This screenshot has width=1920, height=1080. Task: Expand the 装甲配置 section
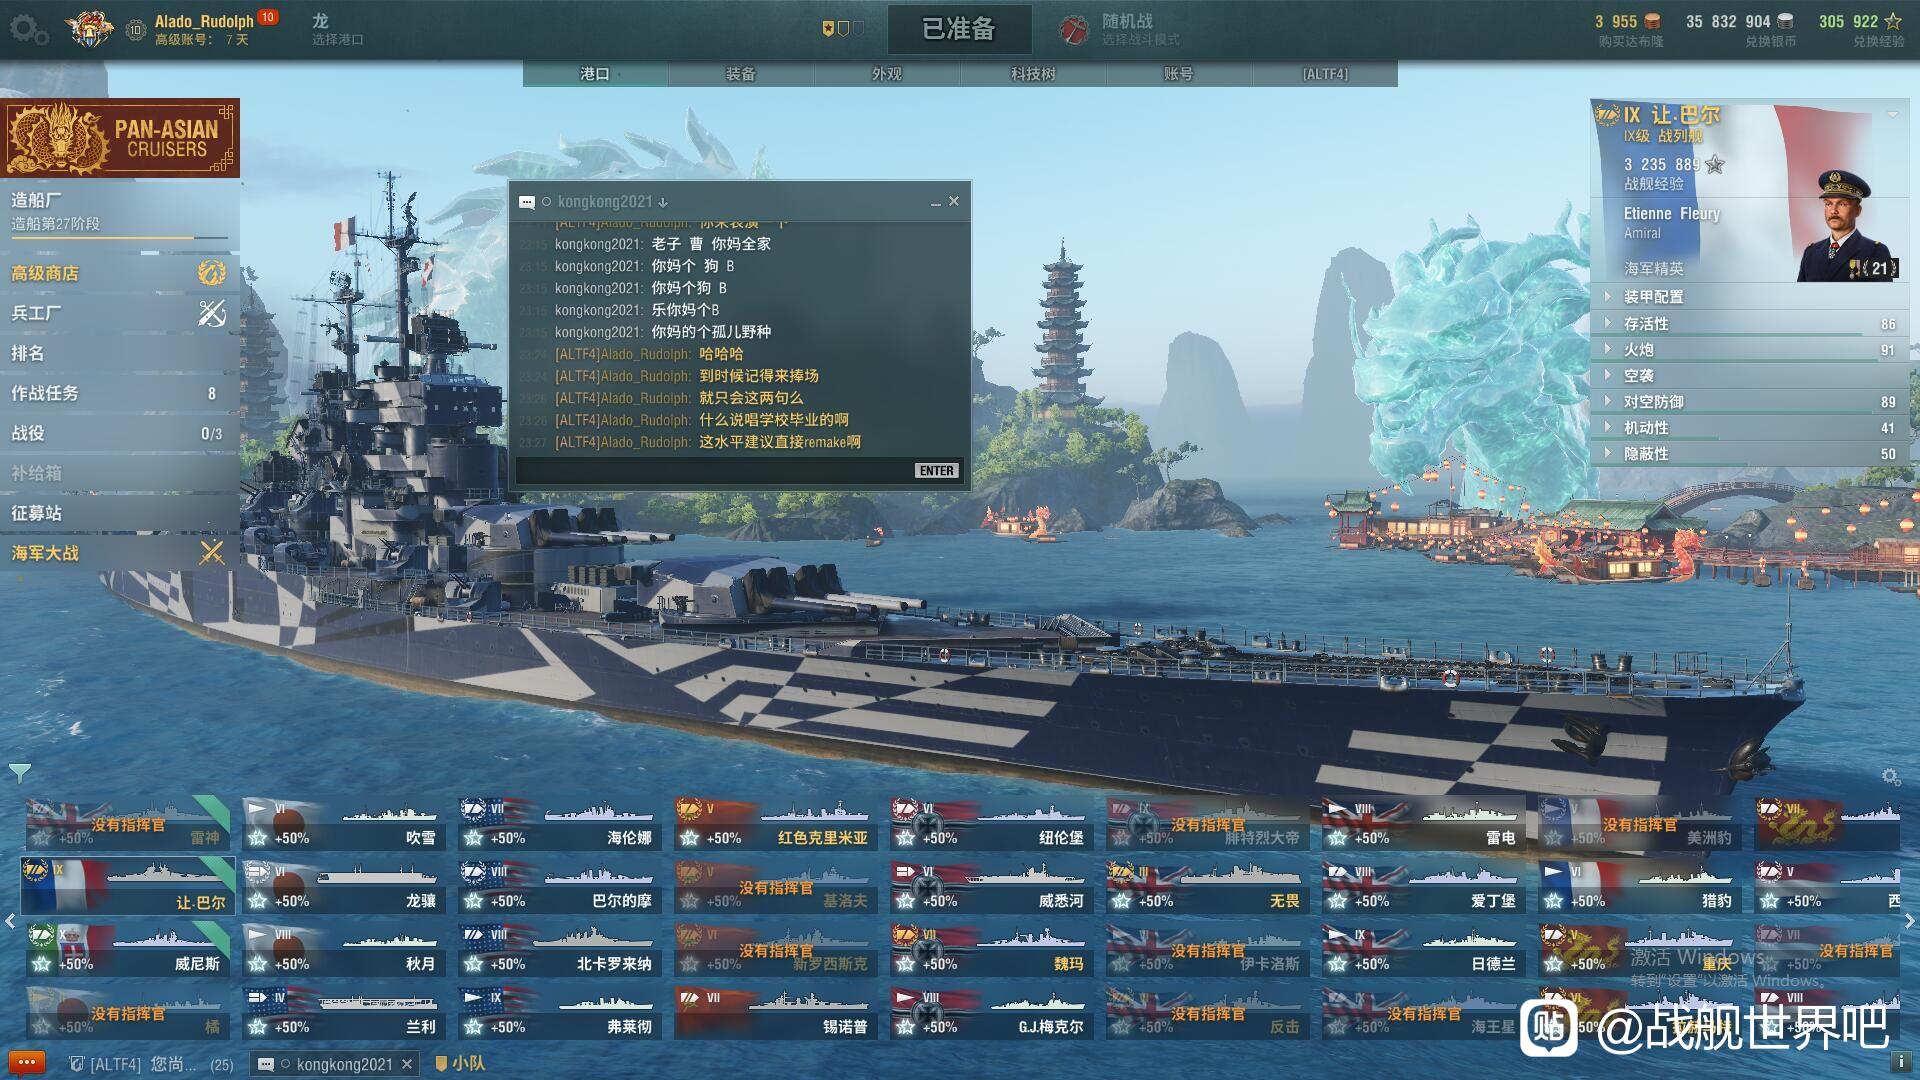pyautogui.click(x=1607, y=296)
